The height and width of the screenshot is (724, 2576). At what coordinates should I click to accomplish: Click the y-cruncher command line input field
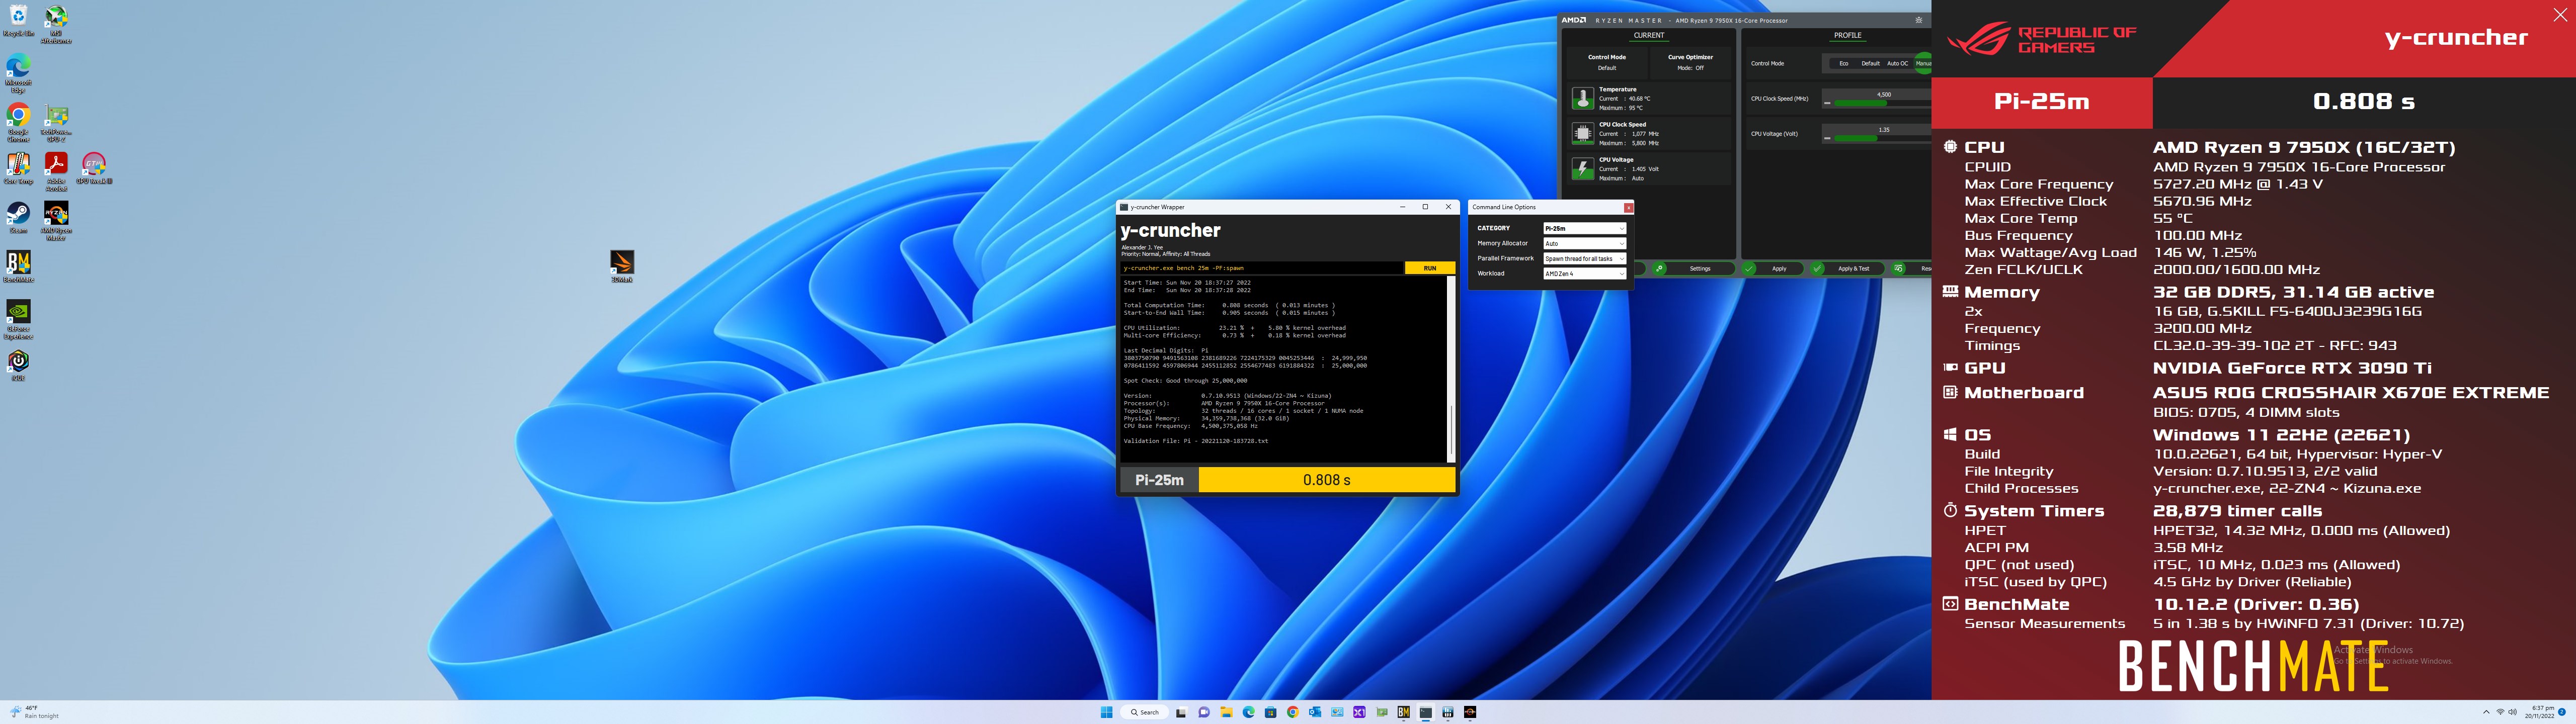tap(1261, 268)
